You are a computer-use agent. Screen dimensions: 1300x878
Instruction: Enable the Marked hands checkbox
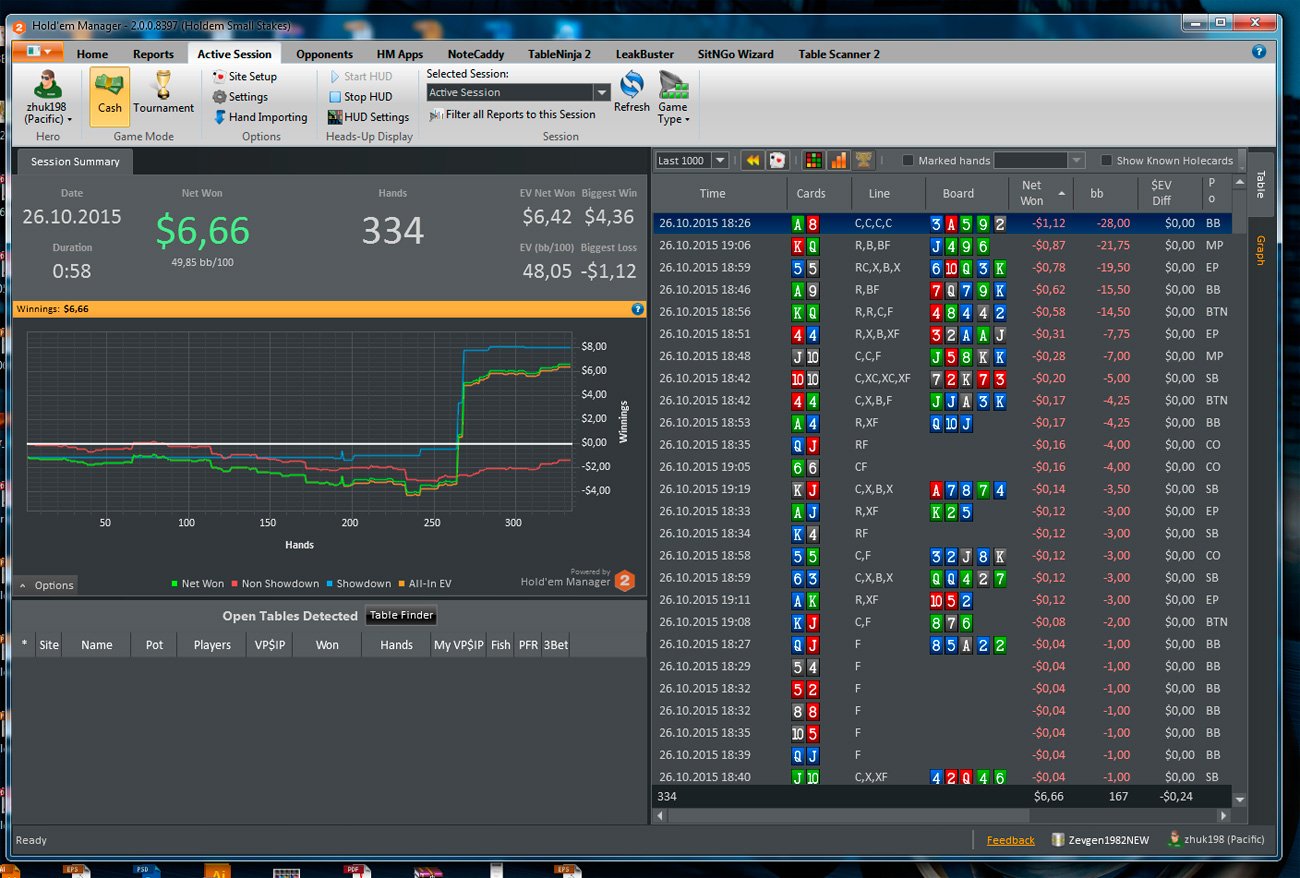(x=908, y=160)
